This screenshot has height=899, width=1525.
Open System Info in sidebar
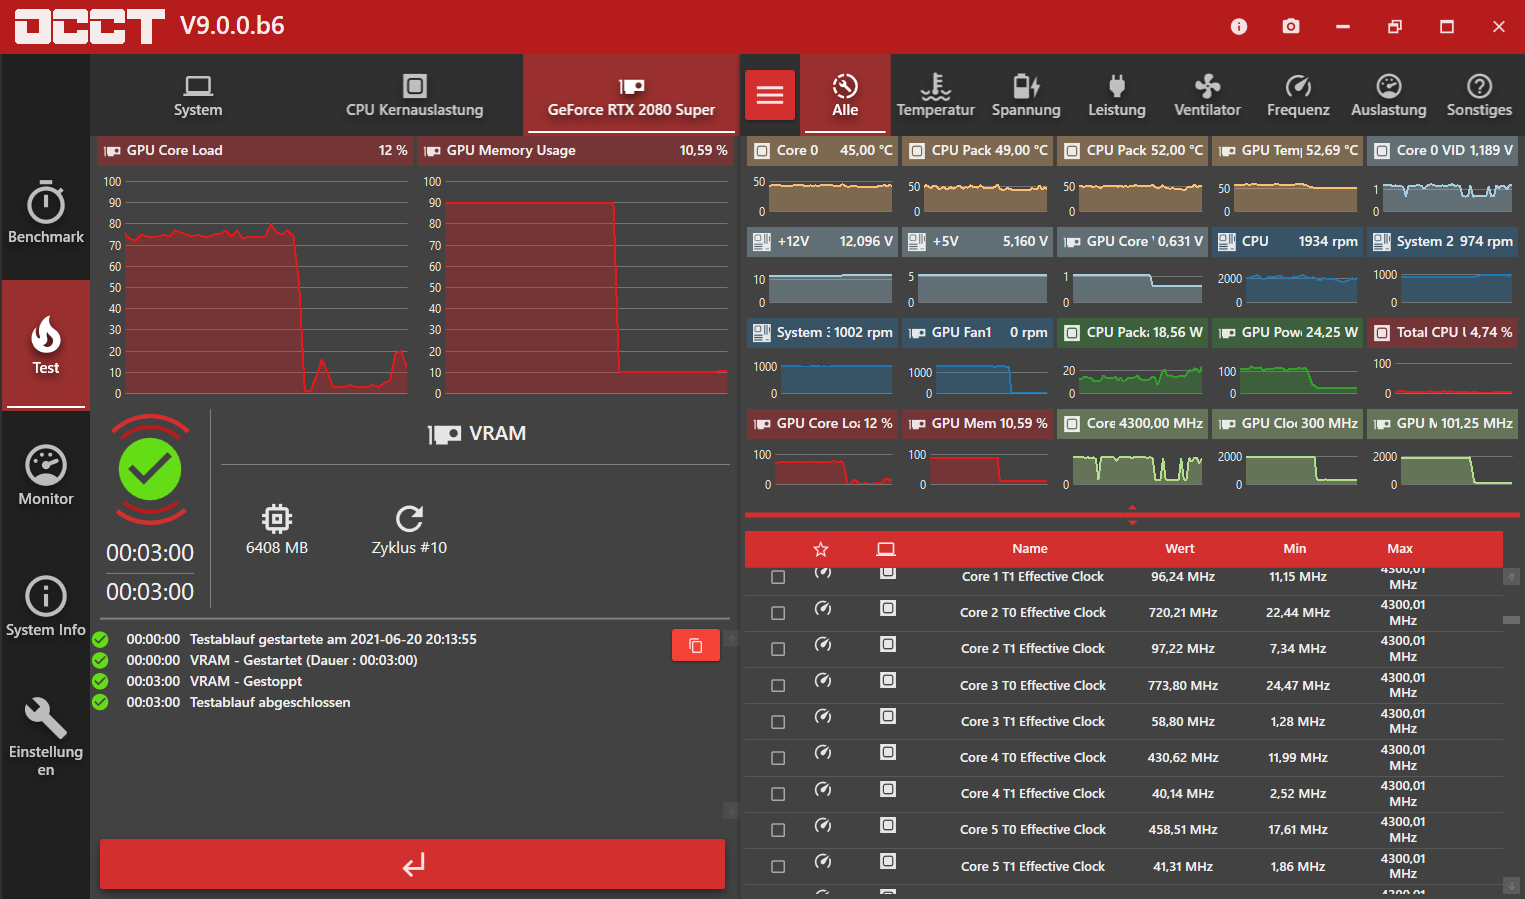point(45,607)
